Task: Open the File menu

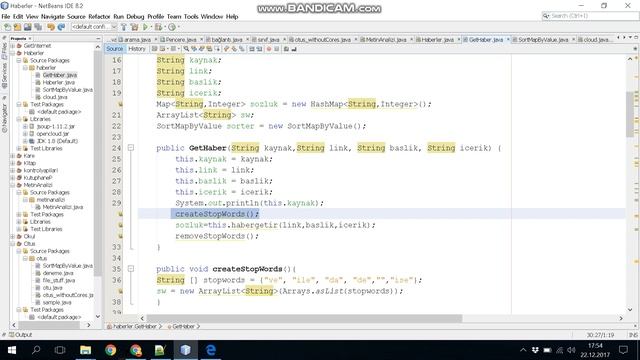Action: click(6, 17)
